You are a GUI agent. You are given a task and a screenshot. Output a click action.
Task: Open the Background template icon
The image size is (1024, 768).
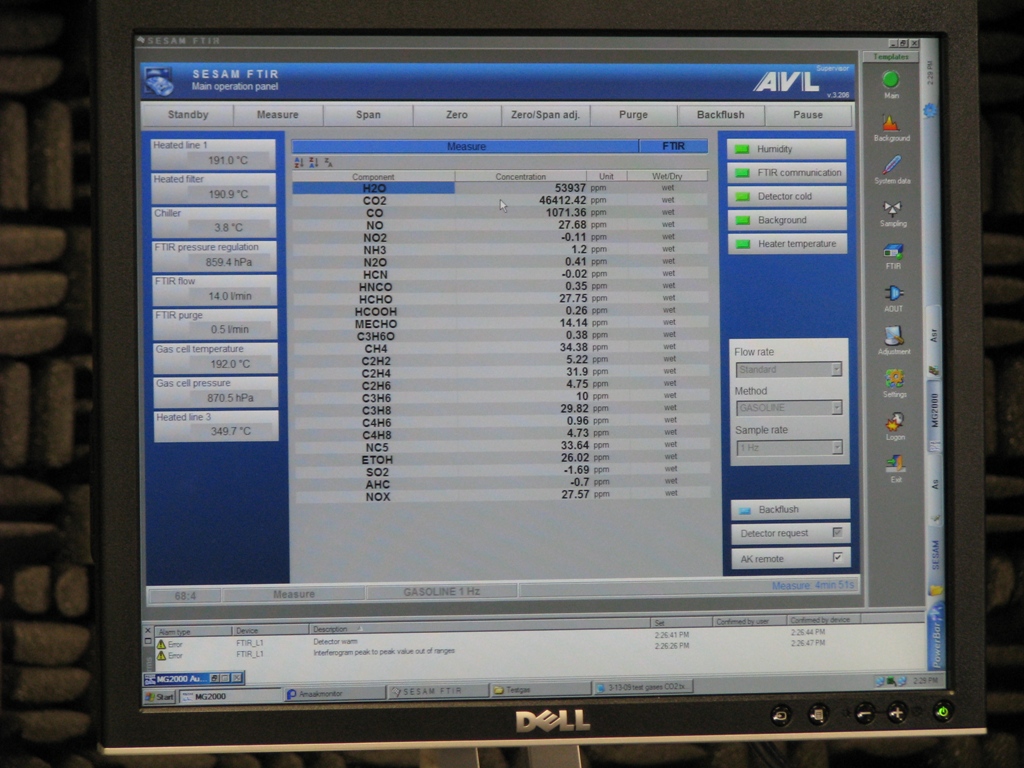point(891,123)
